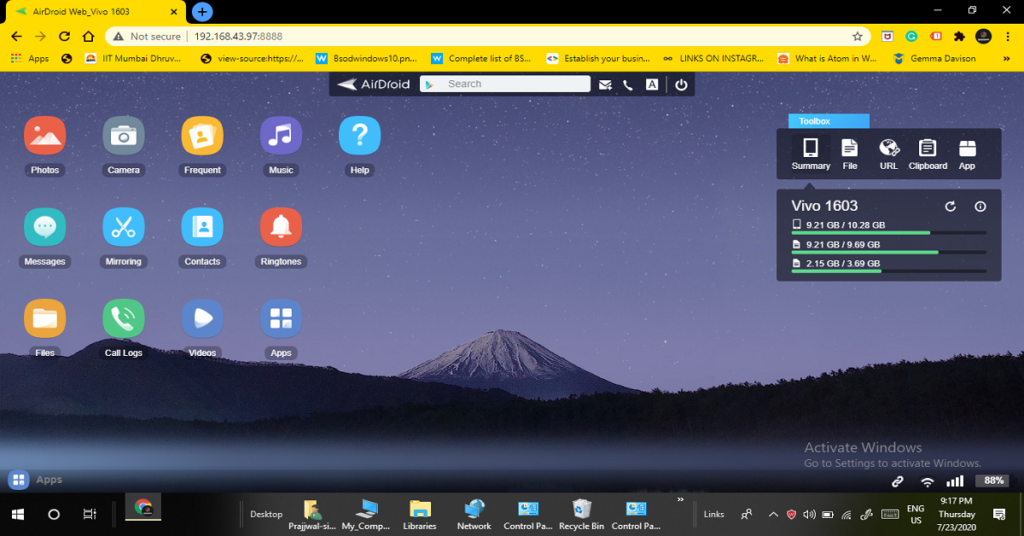
Task: Open the Help icon
Action: click(360, 136)
